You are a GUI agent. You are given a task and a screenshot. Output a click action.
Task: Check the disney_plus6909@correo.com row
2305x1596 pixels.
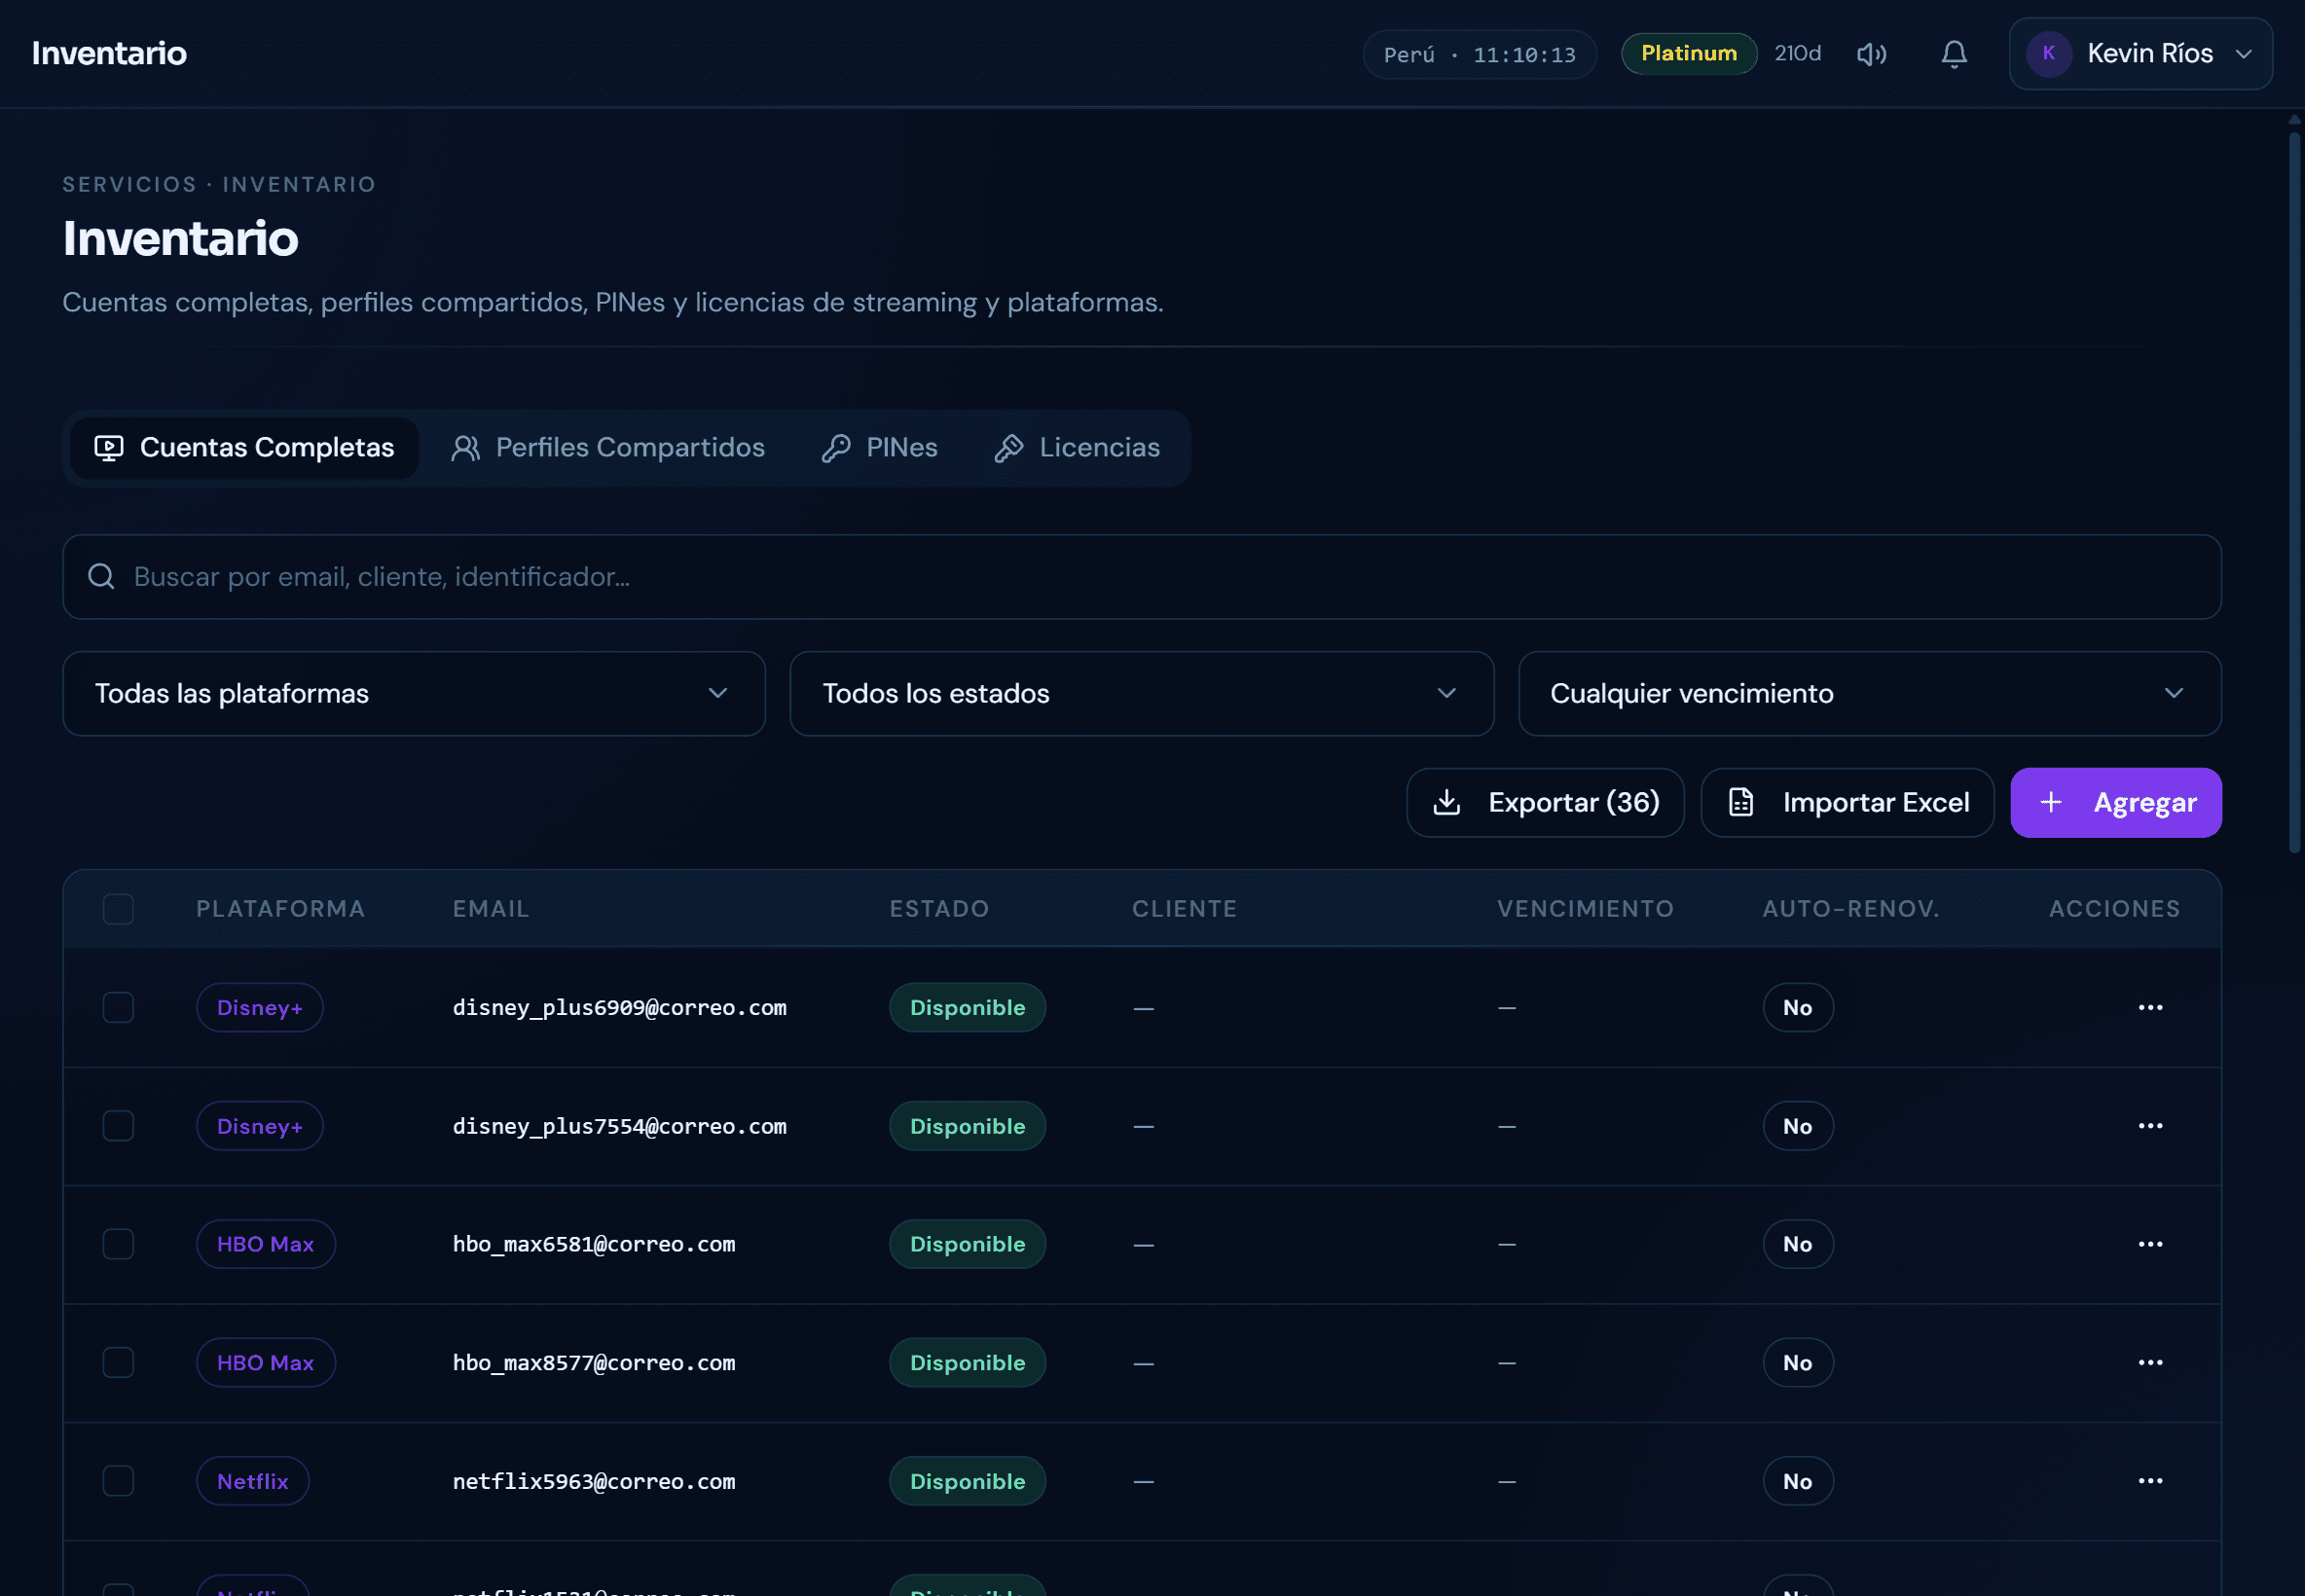tap(118, 1008)
